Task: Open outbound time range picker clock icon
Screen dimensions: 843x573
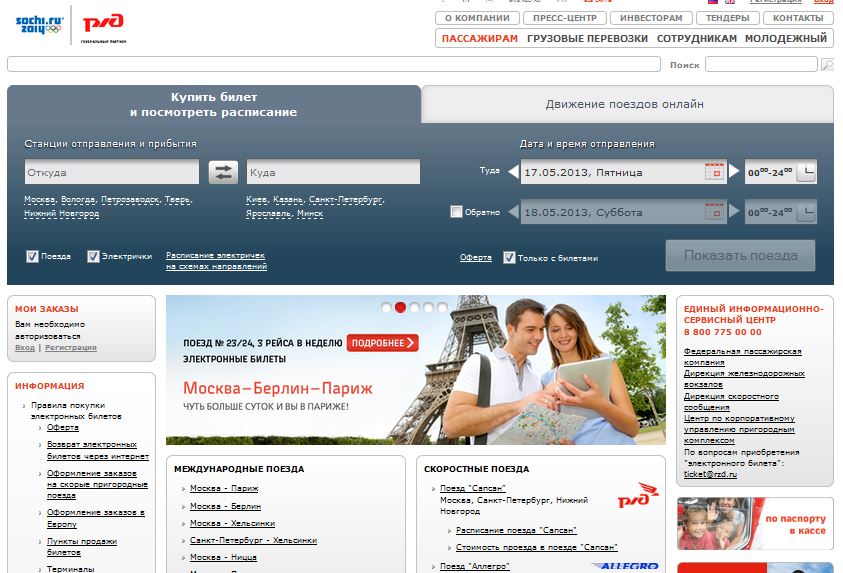Action: [x=806, y=172]
